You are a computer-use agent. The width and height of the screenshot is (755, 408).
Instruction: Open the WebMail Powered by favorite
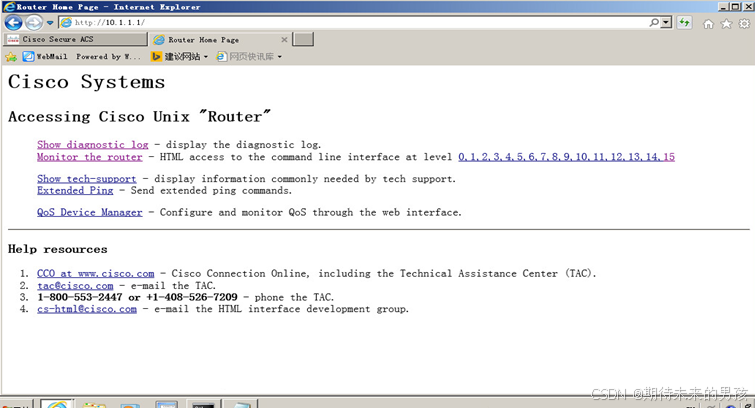[82, 57]
